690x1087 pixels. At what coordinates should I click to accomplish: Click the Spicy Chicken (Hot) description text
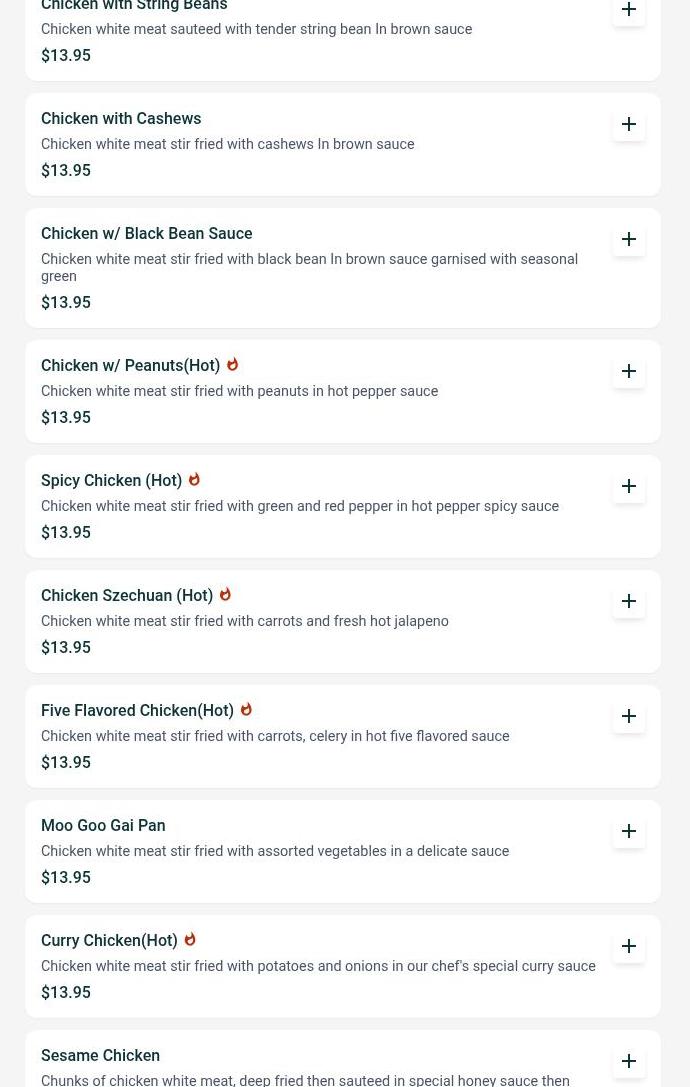click(x=300, y=507)
